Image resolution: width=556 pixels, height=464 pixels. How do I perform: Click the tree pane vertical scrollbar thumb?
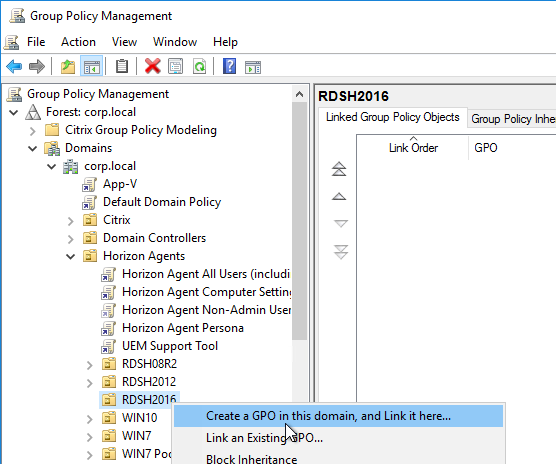[300, 221]
